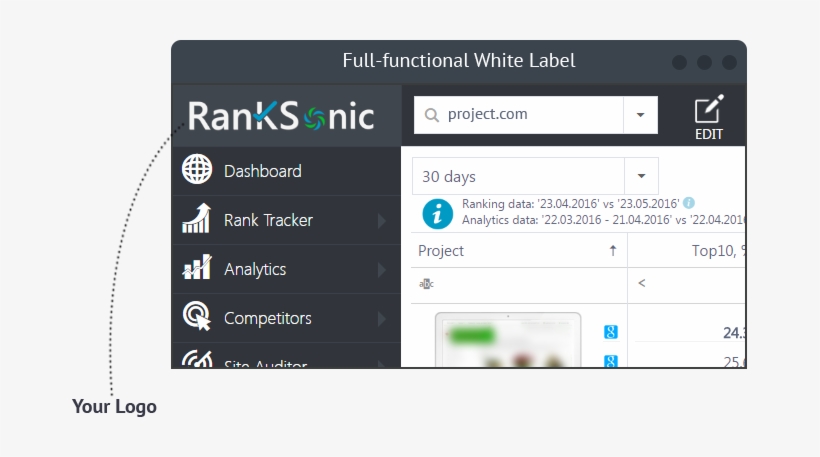Open the 30 days dropdown arrow

[x=641, y=176]
